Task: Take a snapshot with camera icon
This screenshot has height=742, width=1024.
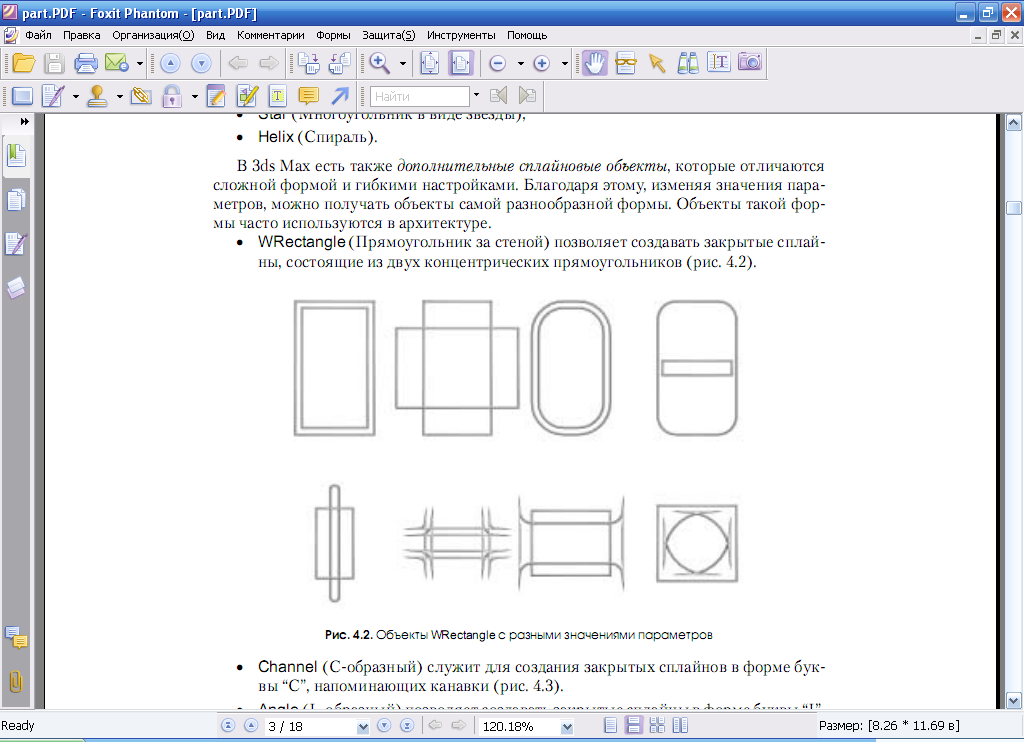Action: [x=750, y=62]
